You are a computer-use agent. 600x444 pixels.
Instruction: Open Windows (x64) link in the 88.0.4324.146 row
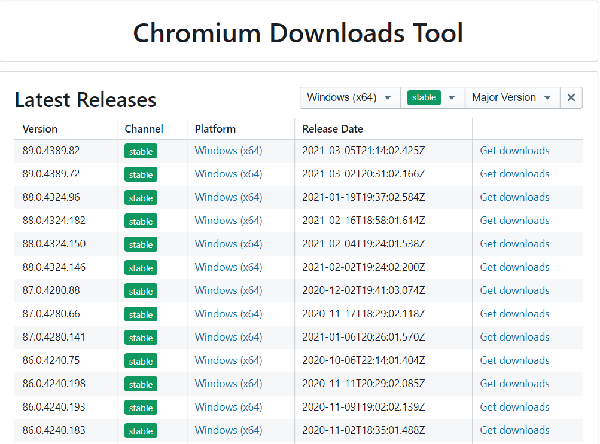point(228,267)
